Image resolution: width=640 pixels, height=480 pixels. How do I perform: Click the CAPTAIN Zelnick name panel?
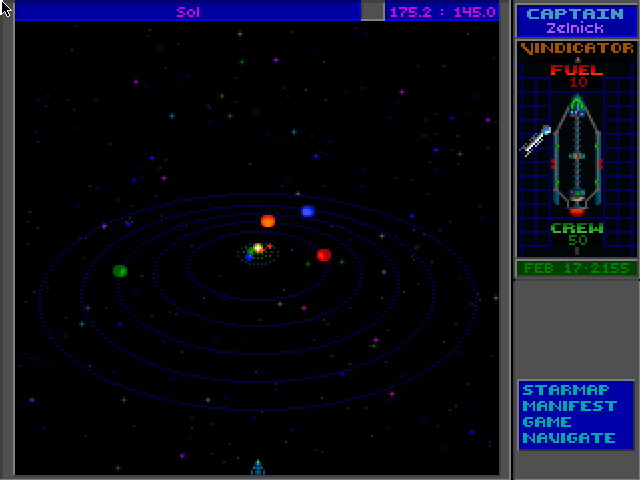576,21
